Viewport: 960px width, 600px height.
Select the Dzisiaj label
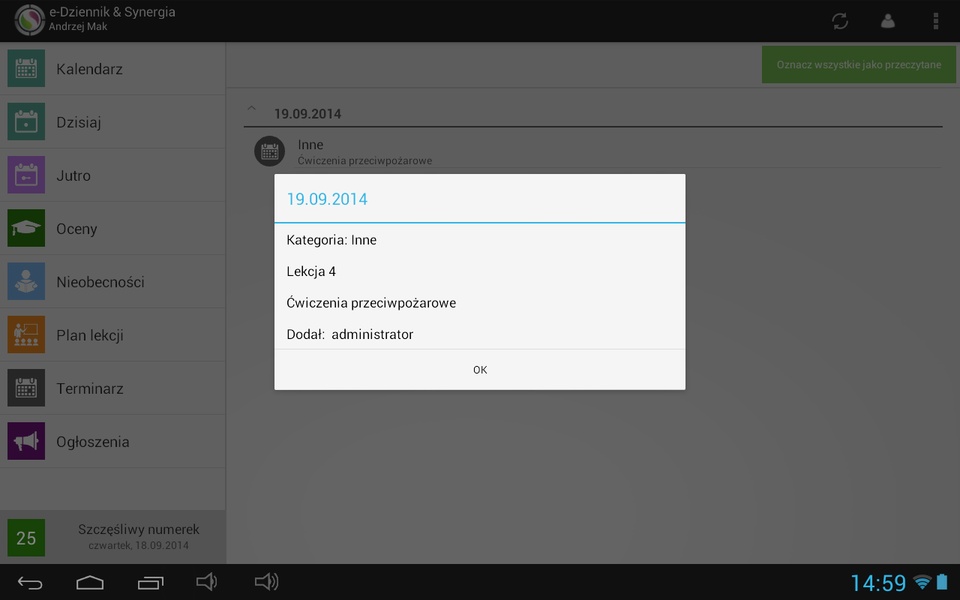click(78, 122)
